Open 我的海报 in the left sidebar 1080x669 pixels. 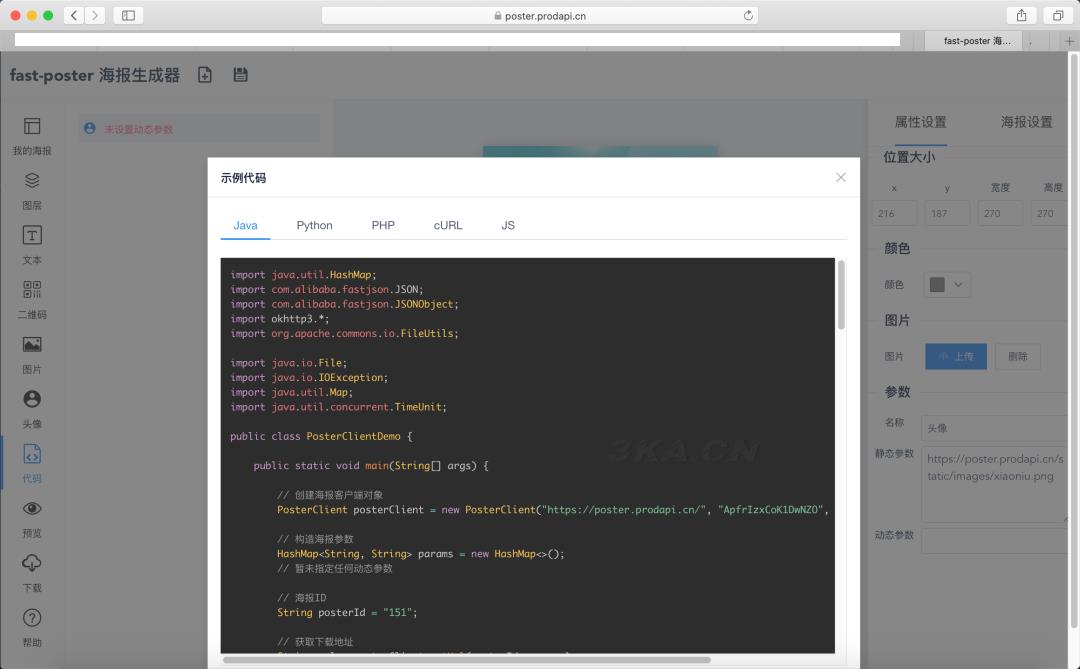pos(32,127)
